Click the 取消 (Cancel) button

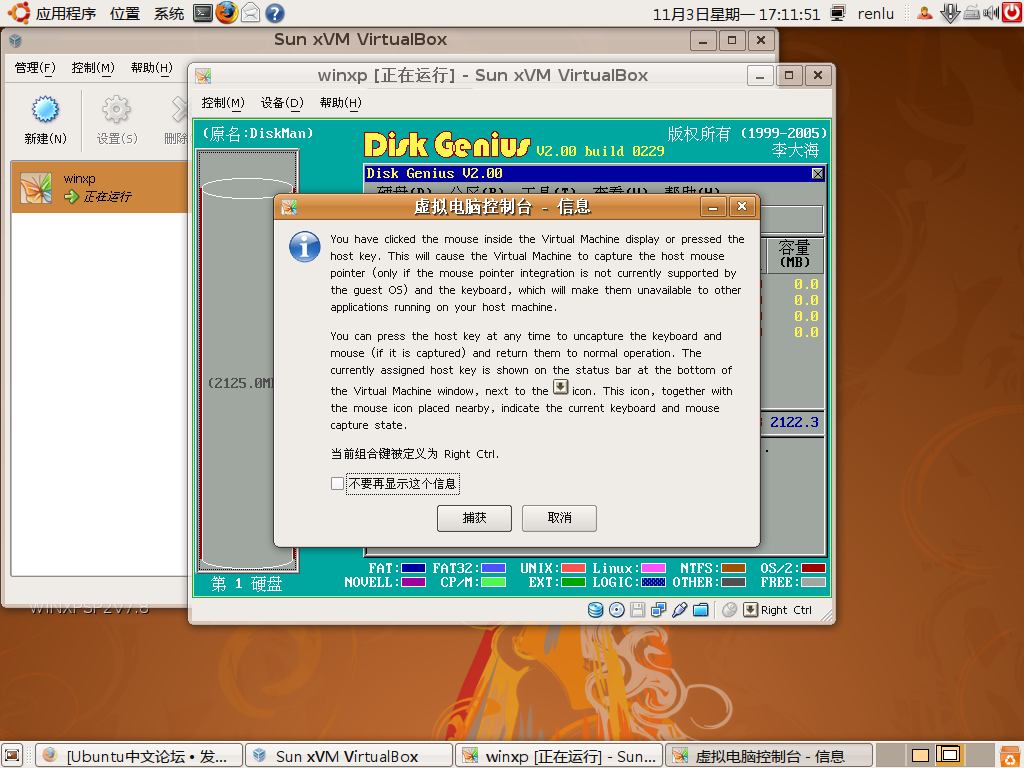pos(559,518)
